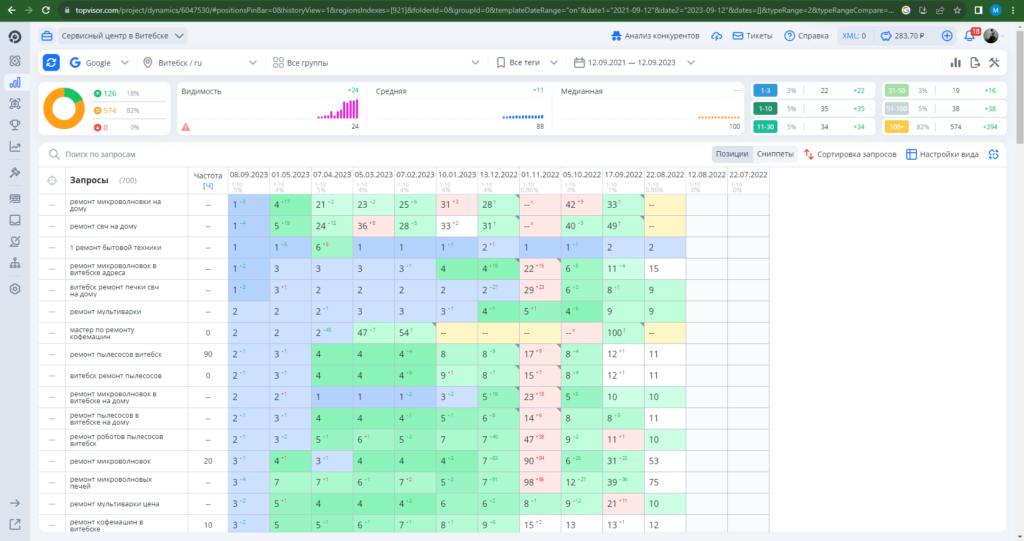Viewport: 1024px width, 541px height.
Task: Select the dark green 1-10 range badge
Action: [x=765, y=108]
